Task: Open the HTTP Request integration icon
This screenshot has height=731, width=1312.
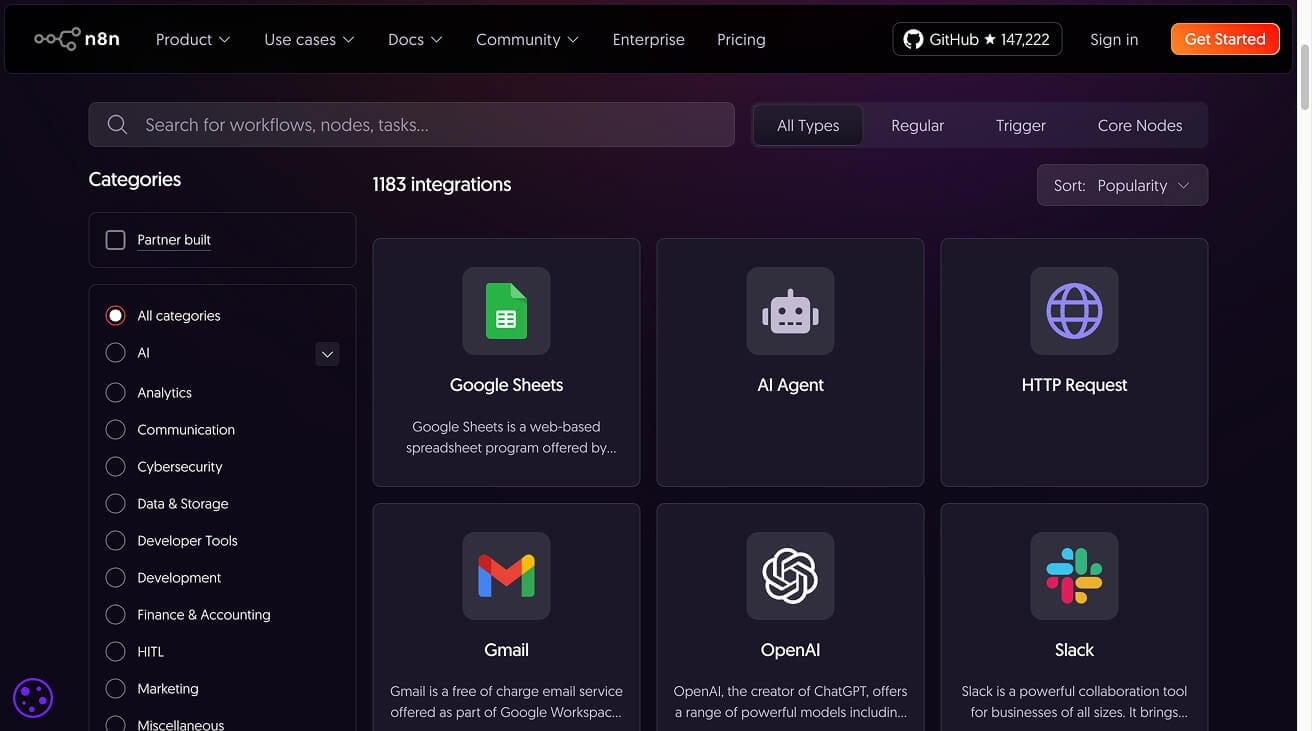Action: tap(1074, 311)
